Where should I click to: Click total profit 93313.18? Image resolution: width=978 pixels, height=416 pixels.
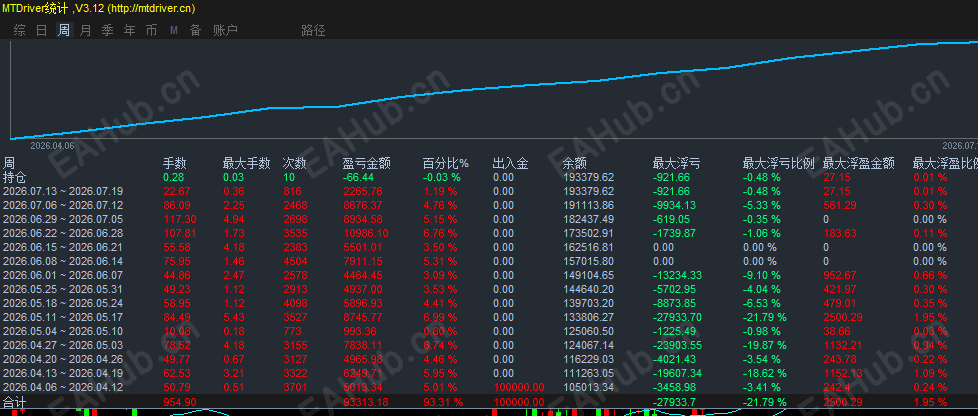point(366,402)
